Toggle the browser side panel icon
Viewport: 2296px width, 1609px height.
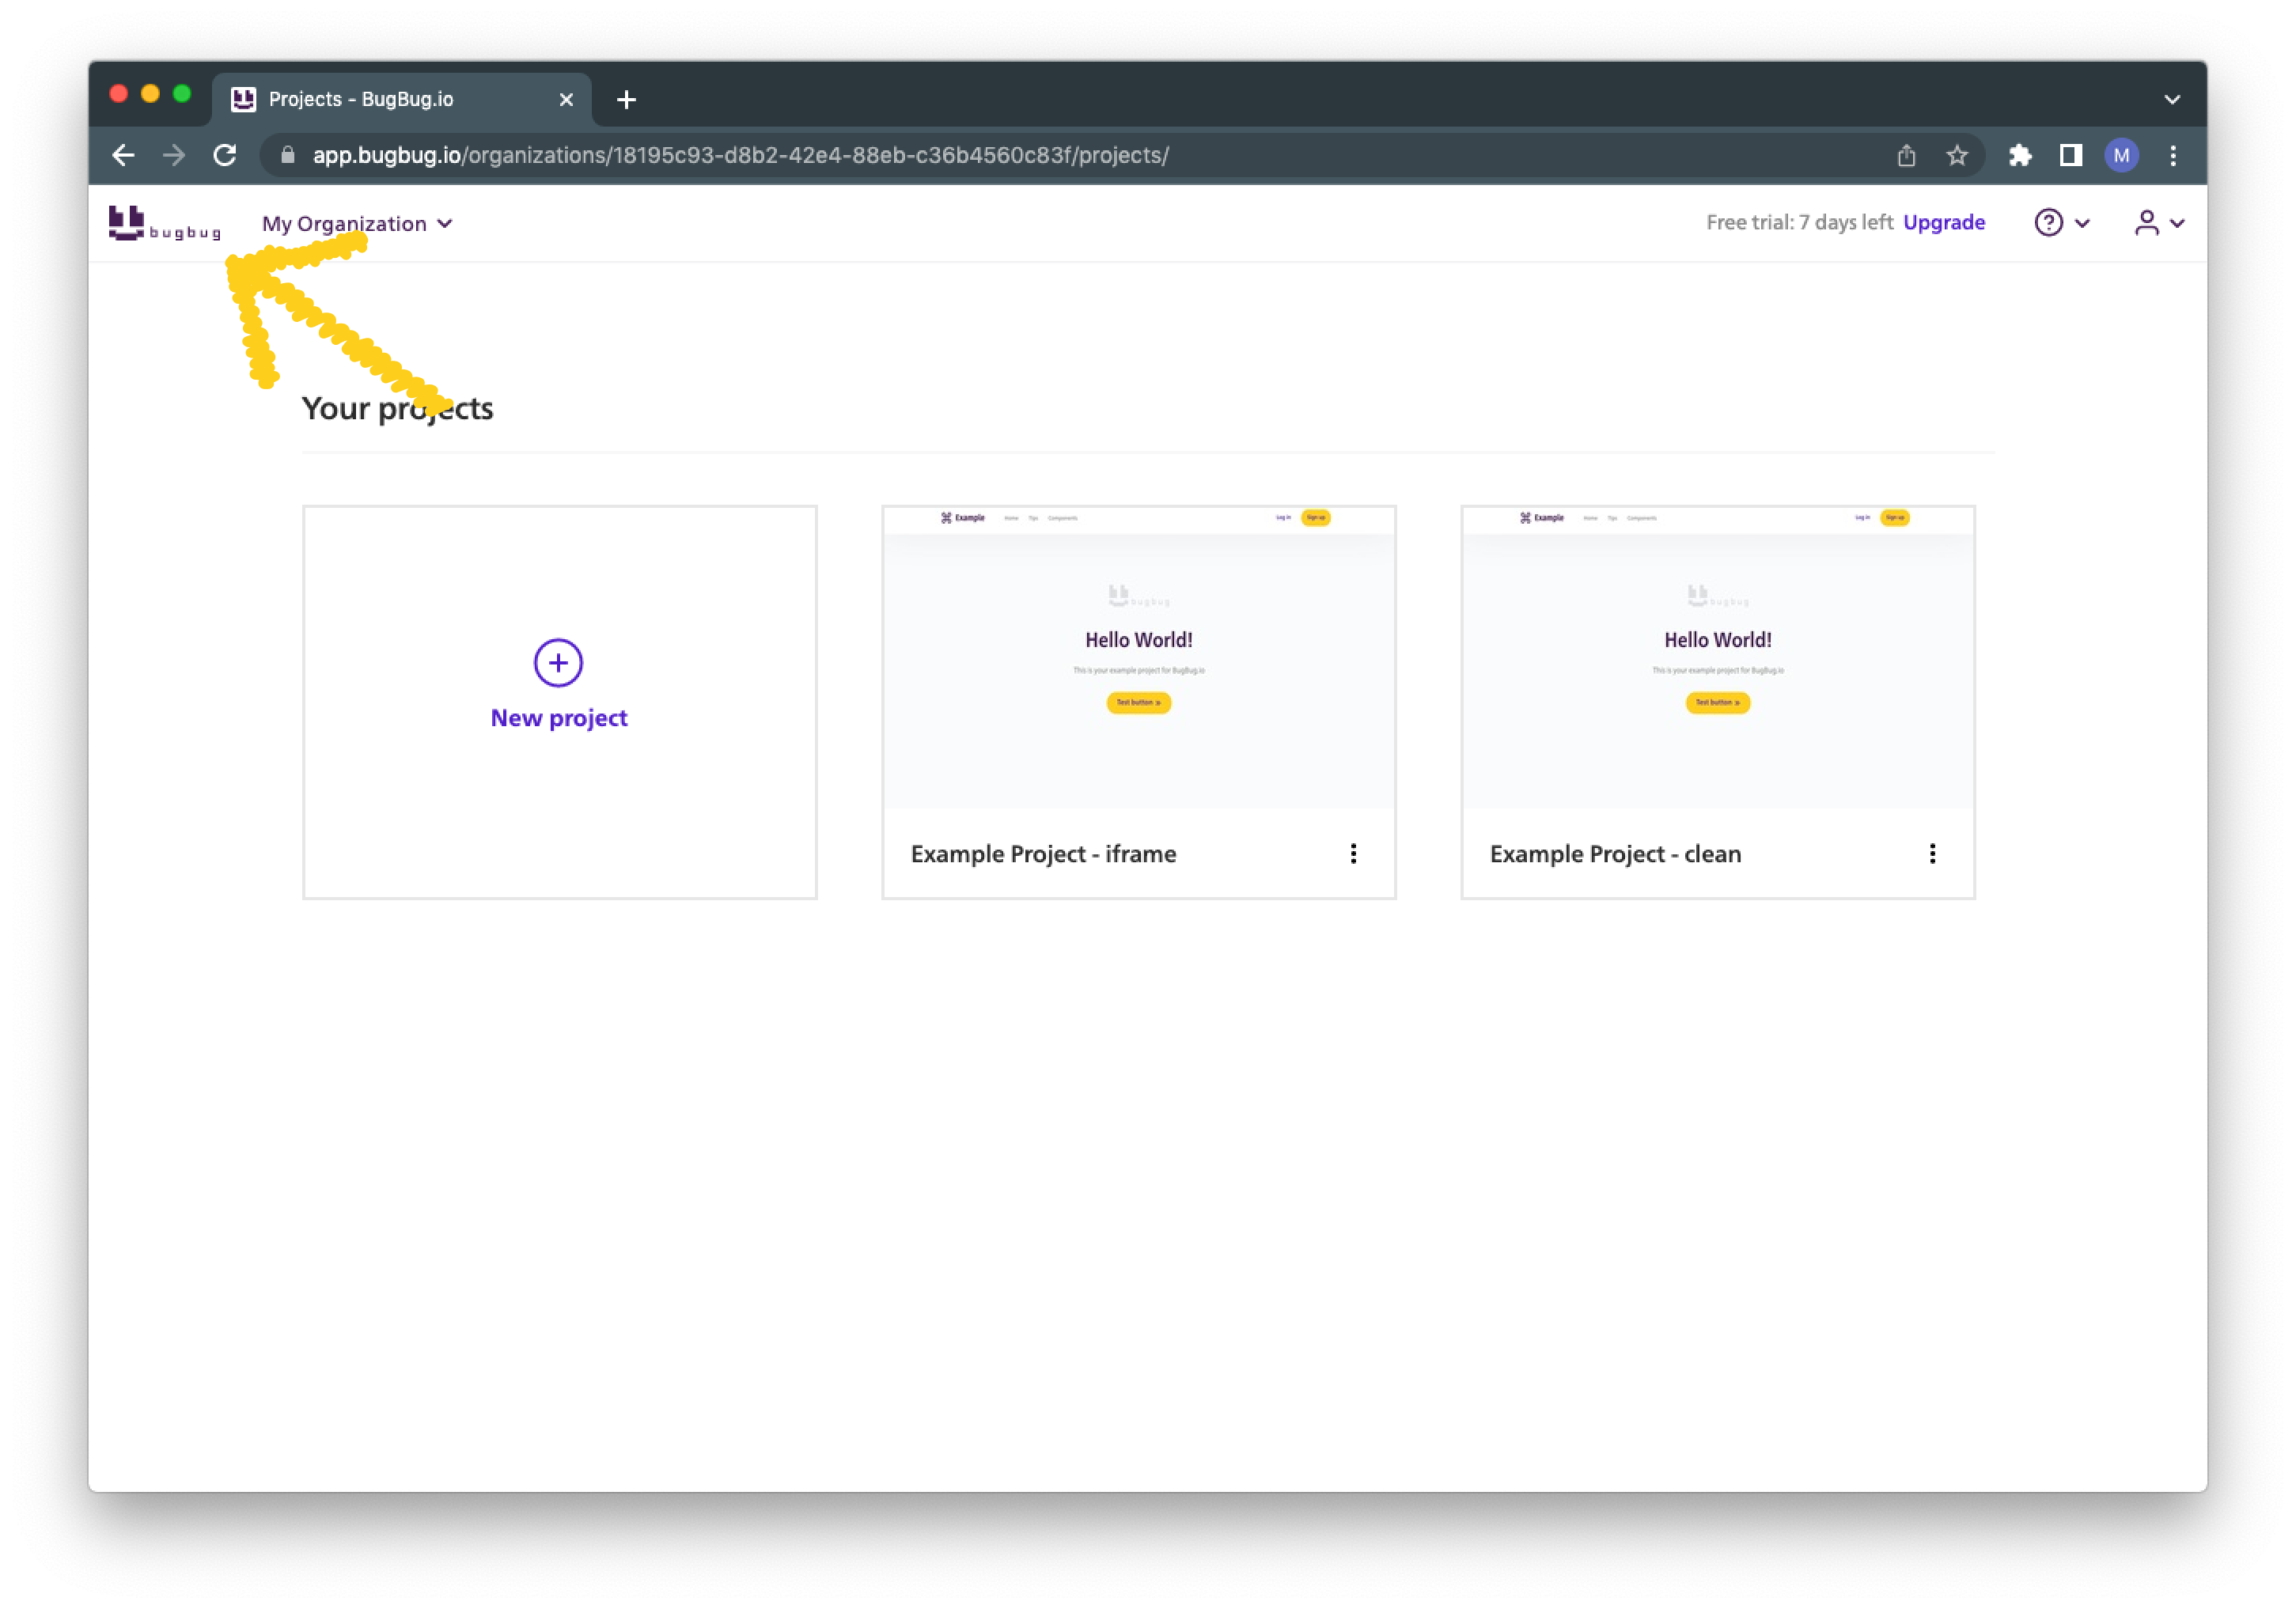pyautogui.click(x=2071, y=155)
